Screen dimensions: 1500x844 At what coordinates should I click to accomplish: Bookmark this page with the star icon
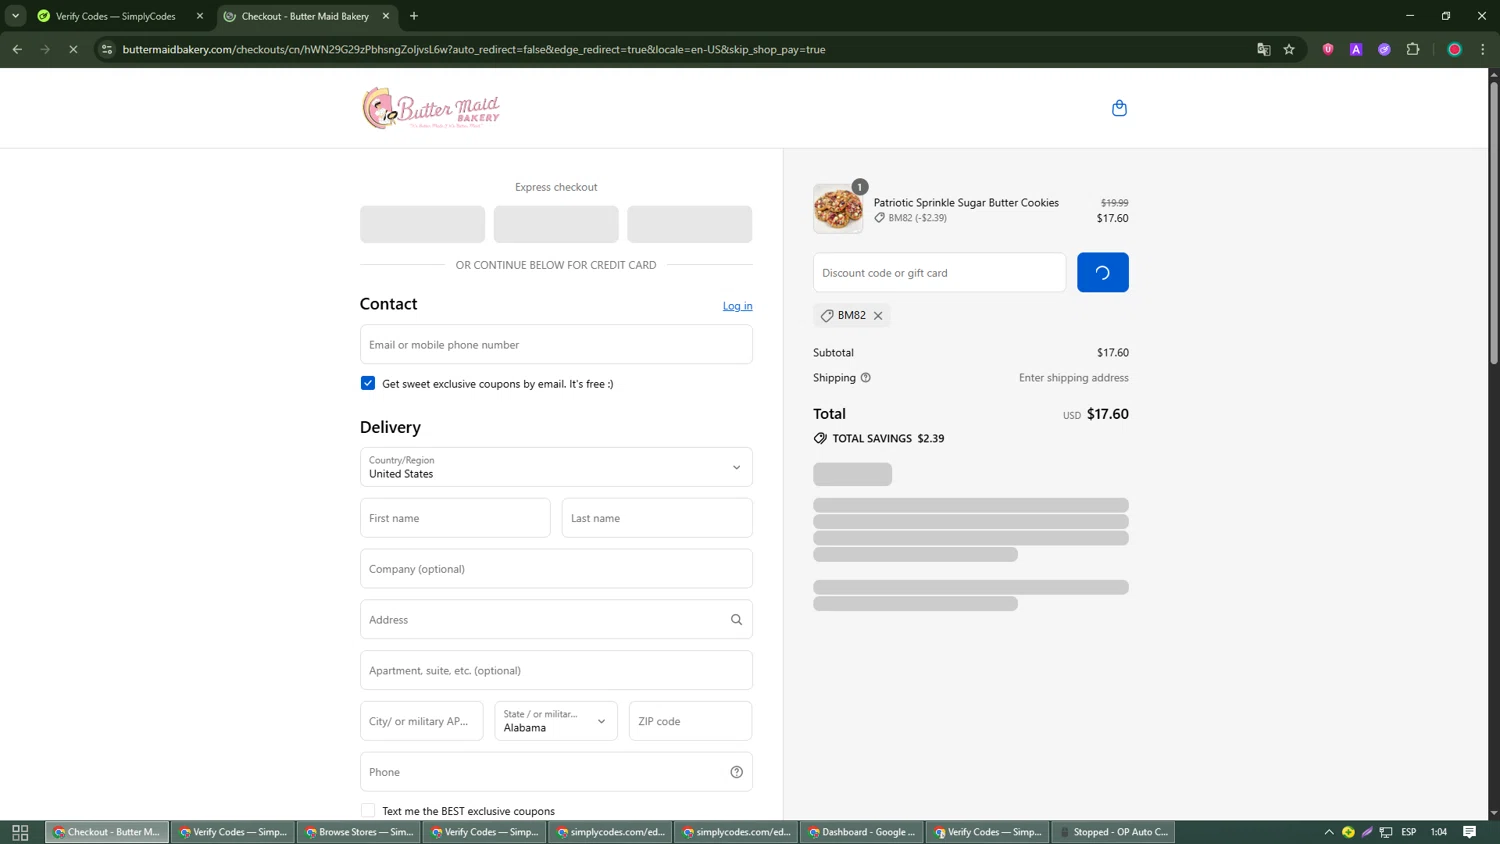[1289, 49]
